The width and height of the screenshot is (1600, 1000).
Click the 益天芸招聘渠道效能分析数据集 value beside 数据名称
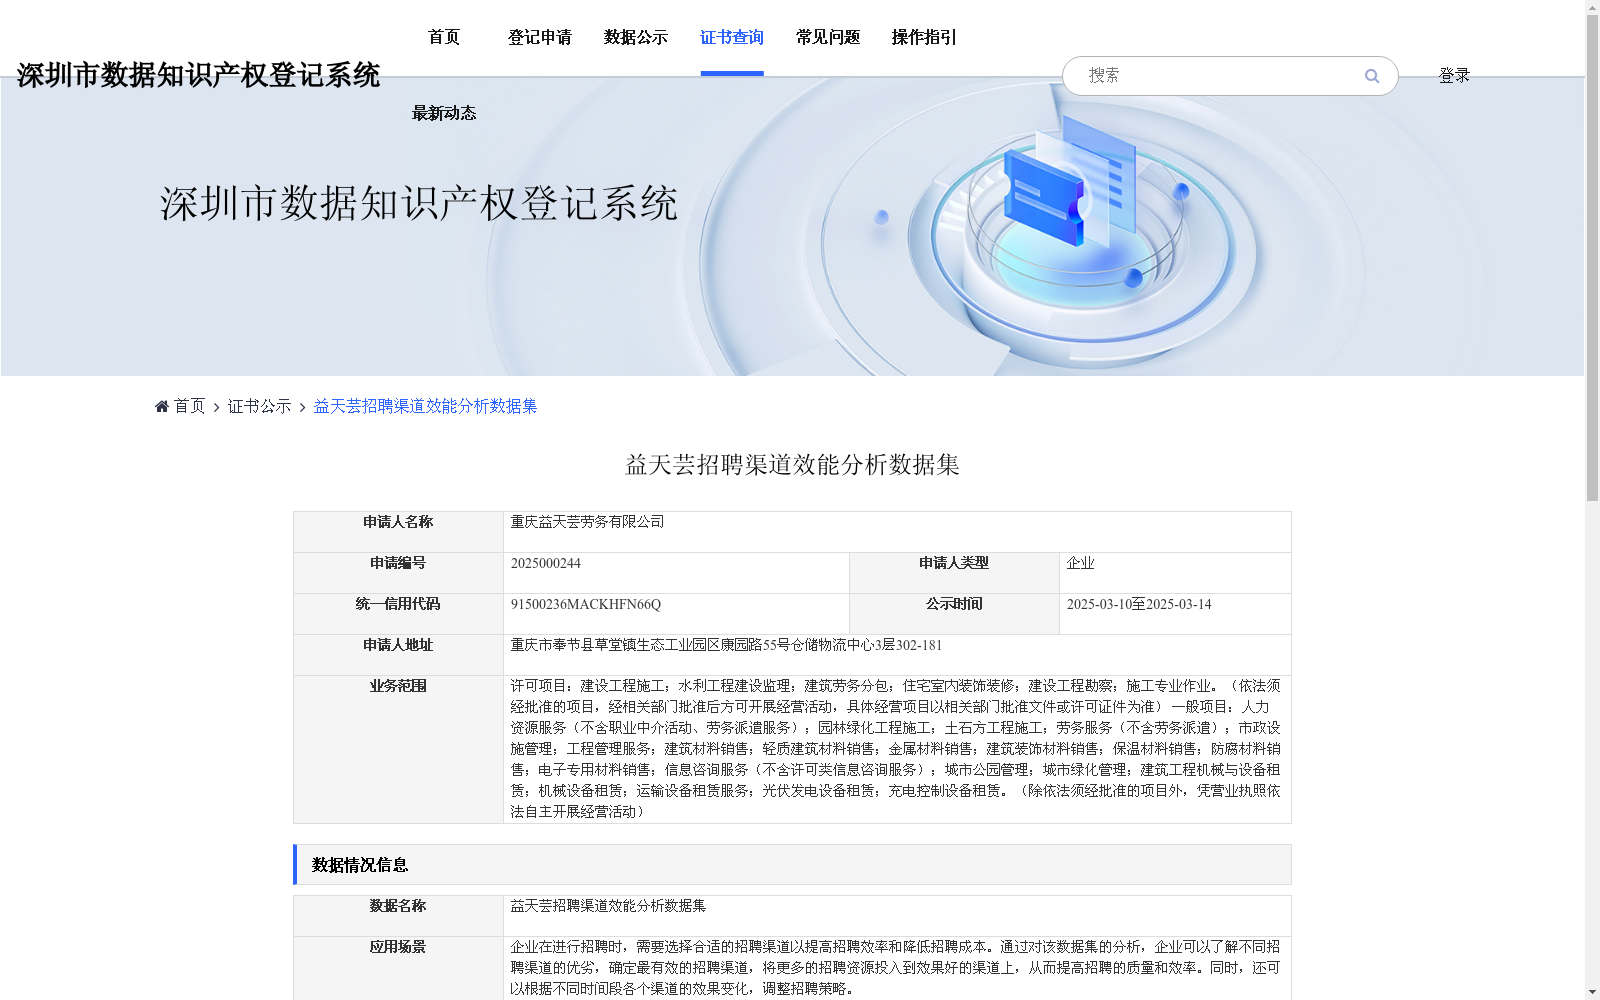click(x=608, y=906)
